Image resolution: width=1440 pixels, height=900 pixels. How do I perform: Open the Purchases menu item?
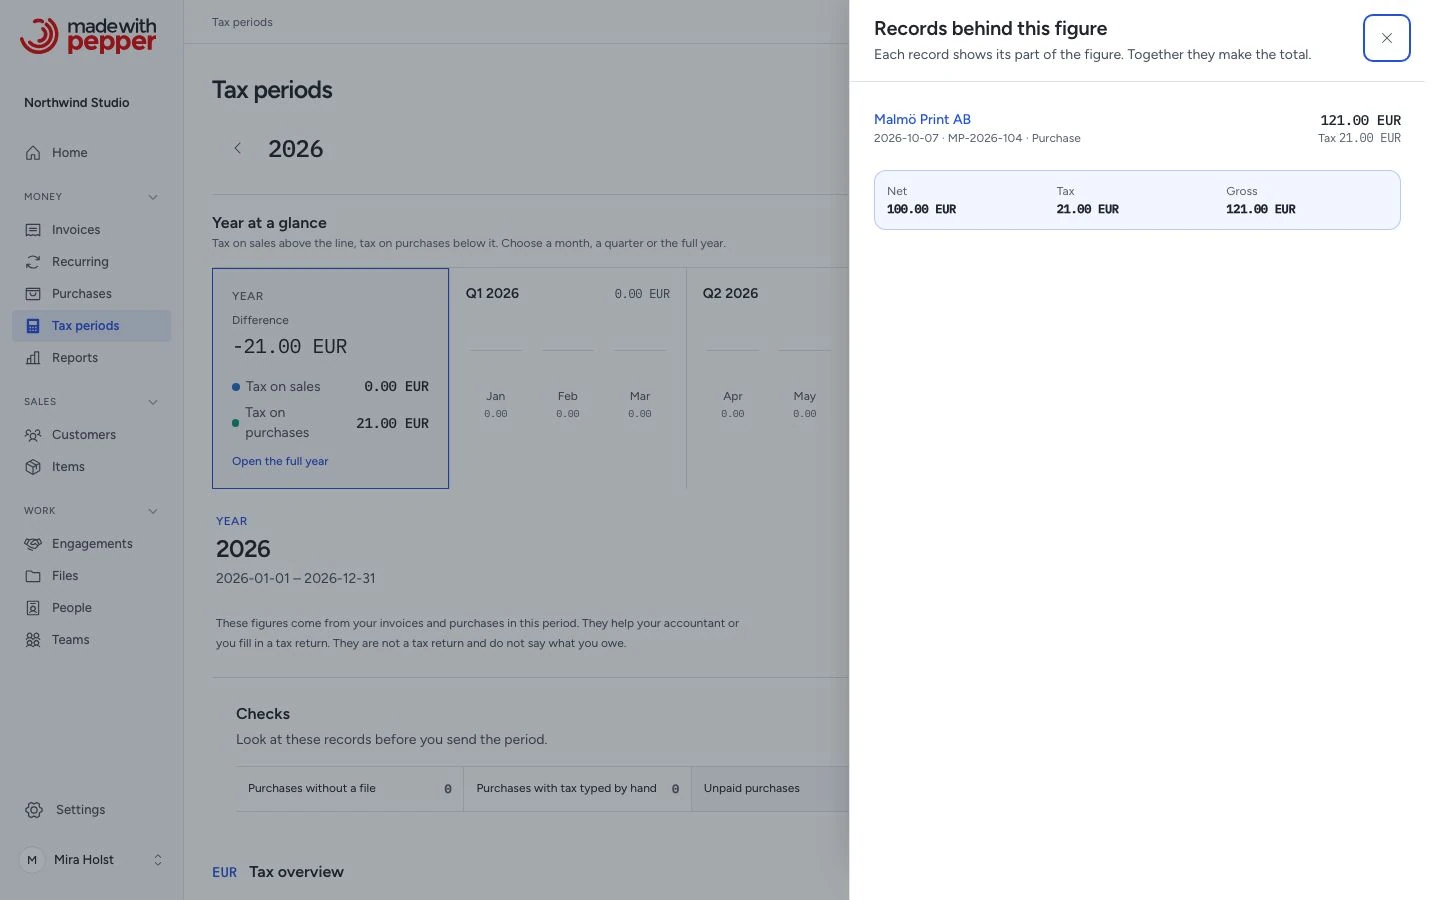point(92,294)
